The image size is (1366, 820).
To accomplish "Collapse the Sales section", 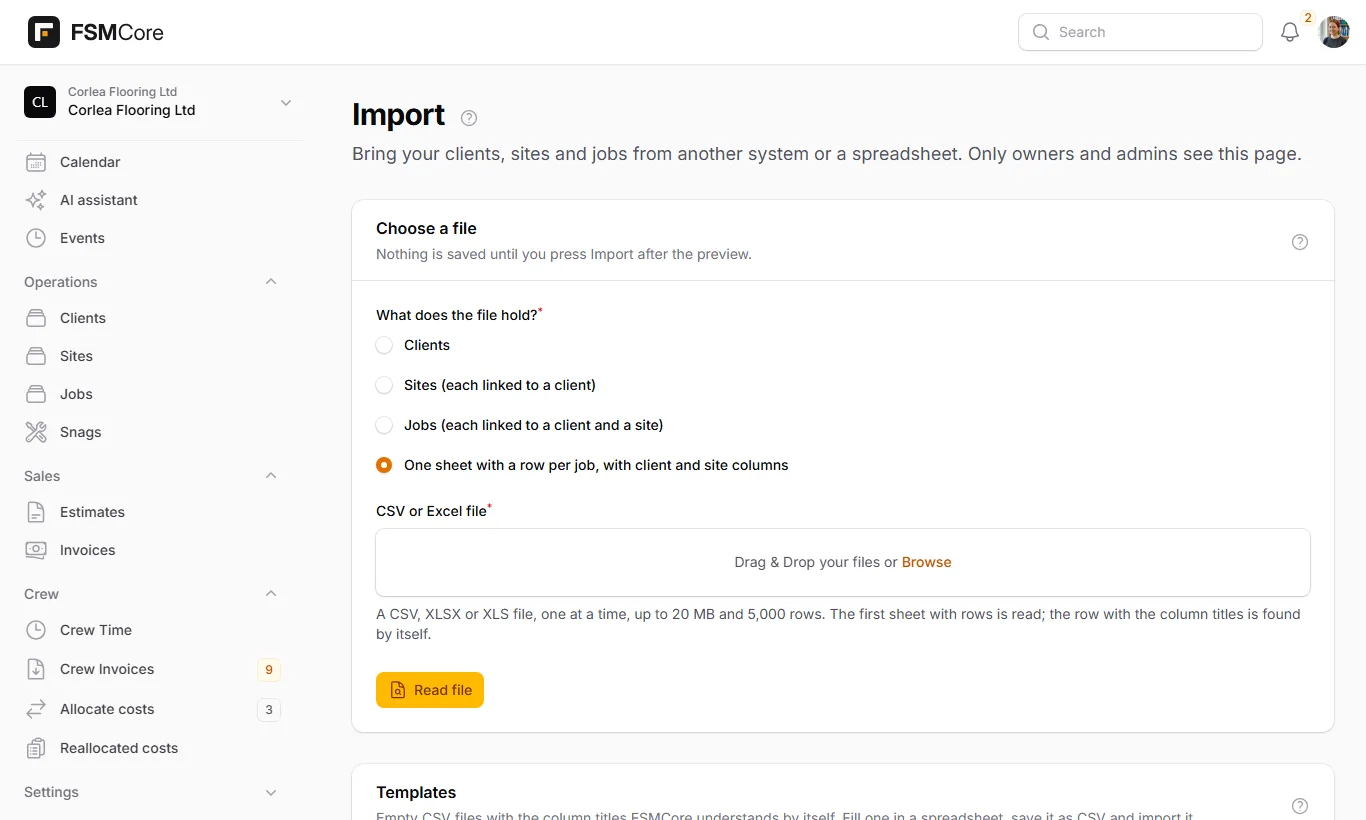I will [x=271, y=476].
